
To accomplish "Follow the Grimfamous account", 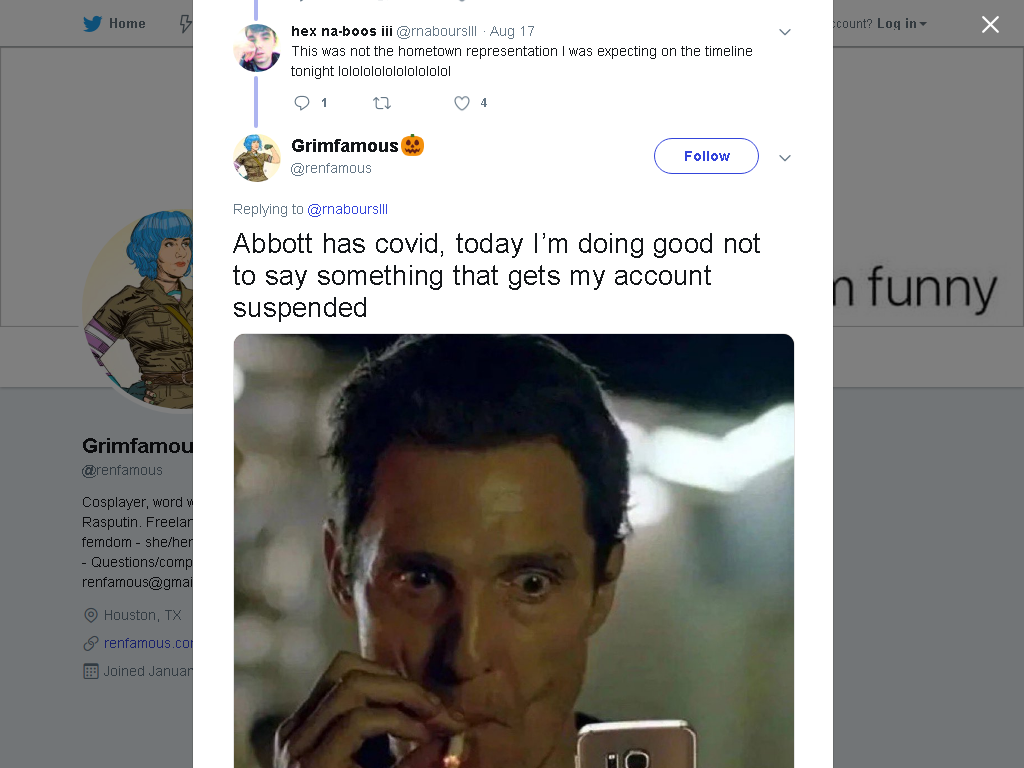I will point(706,156).
